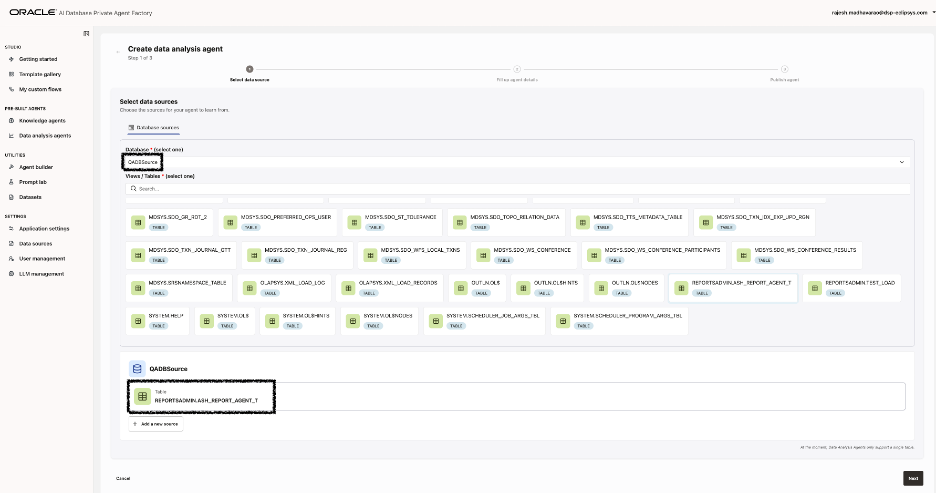This screenshot has height=494, width=936.
Task: Open the user account dropdown menu
Action: (x=932, y=11)
